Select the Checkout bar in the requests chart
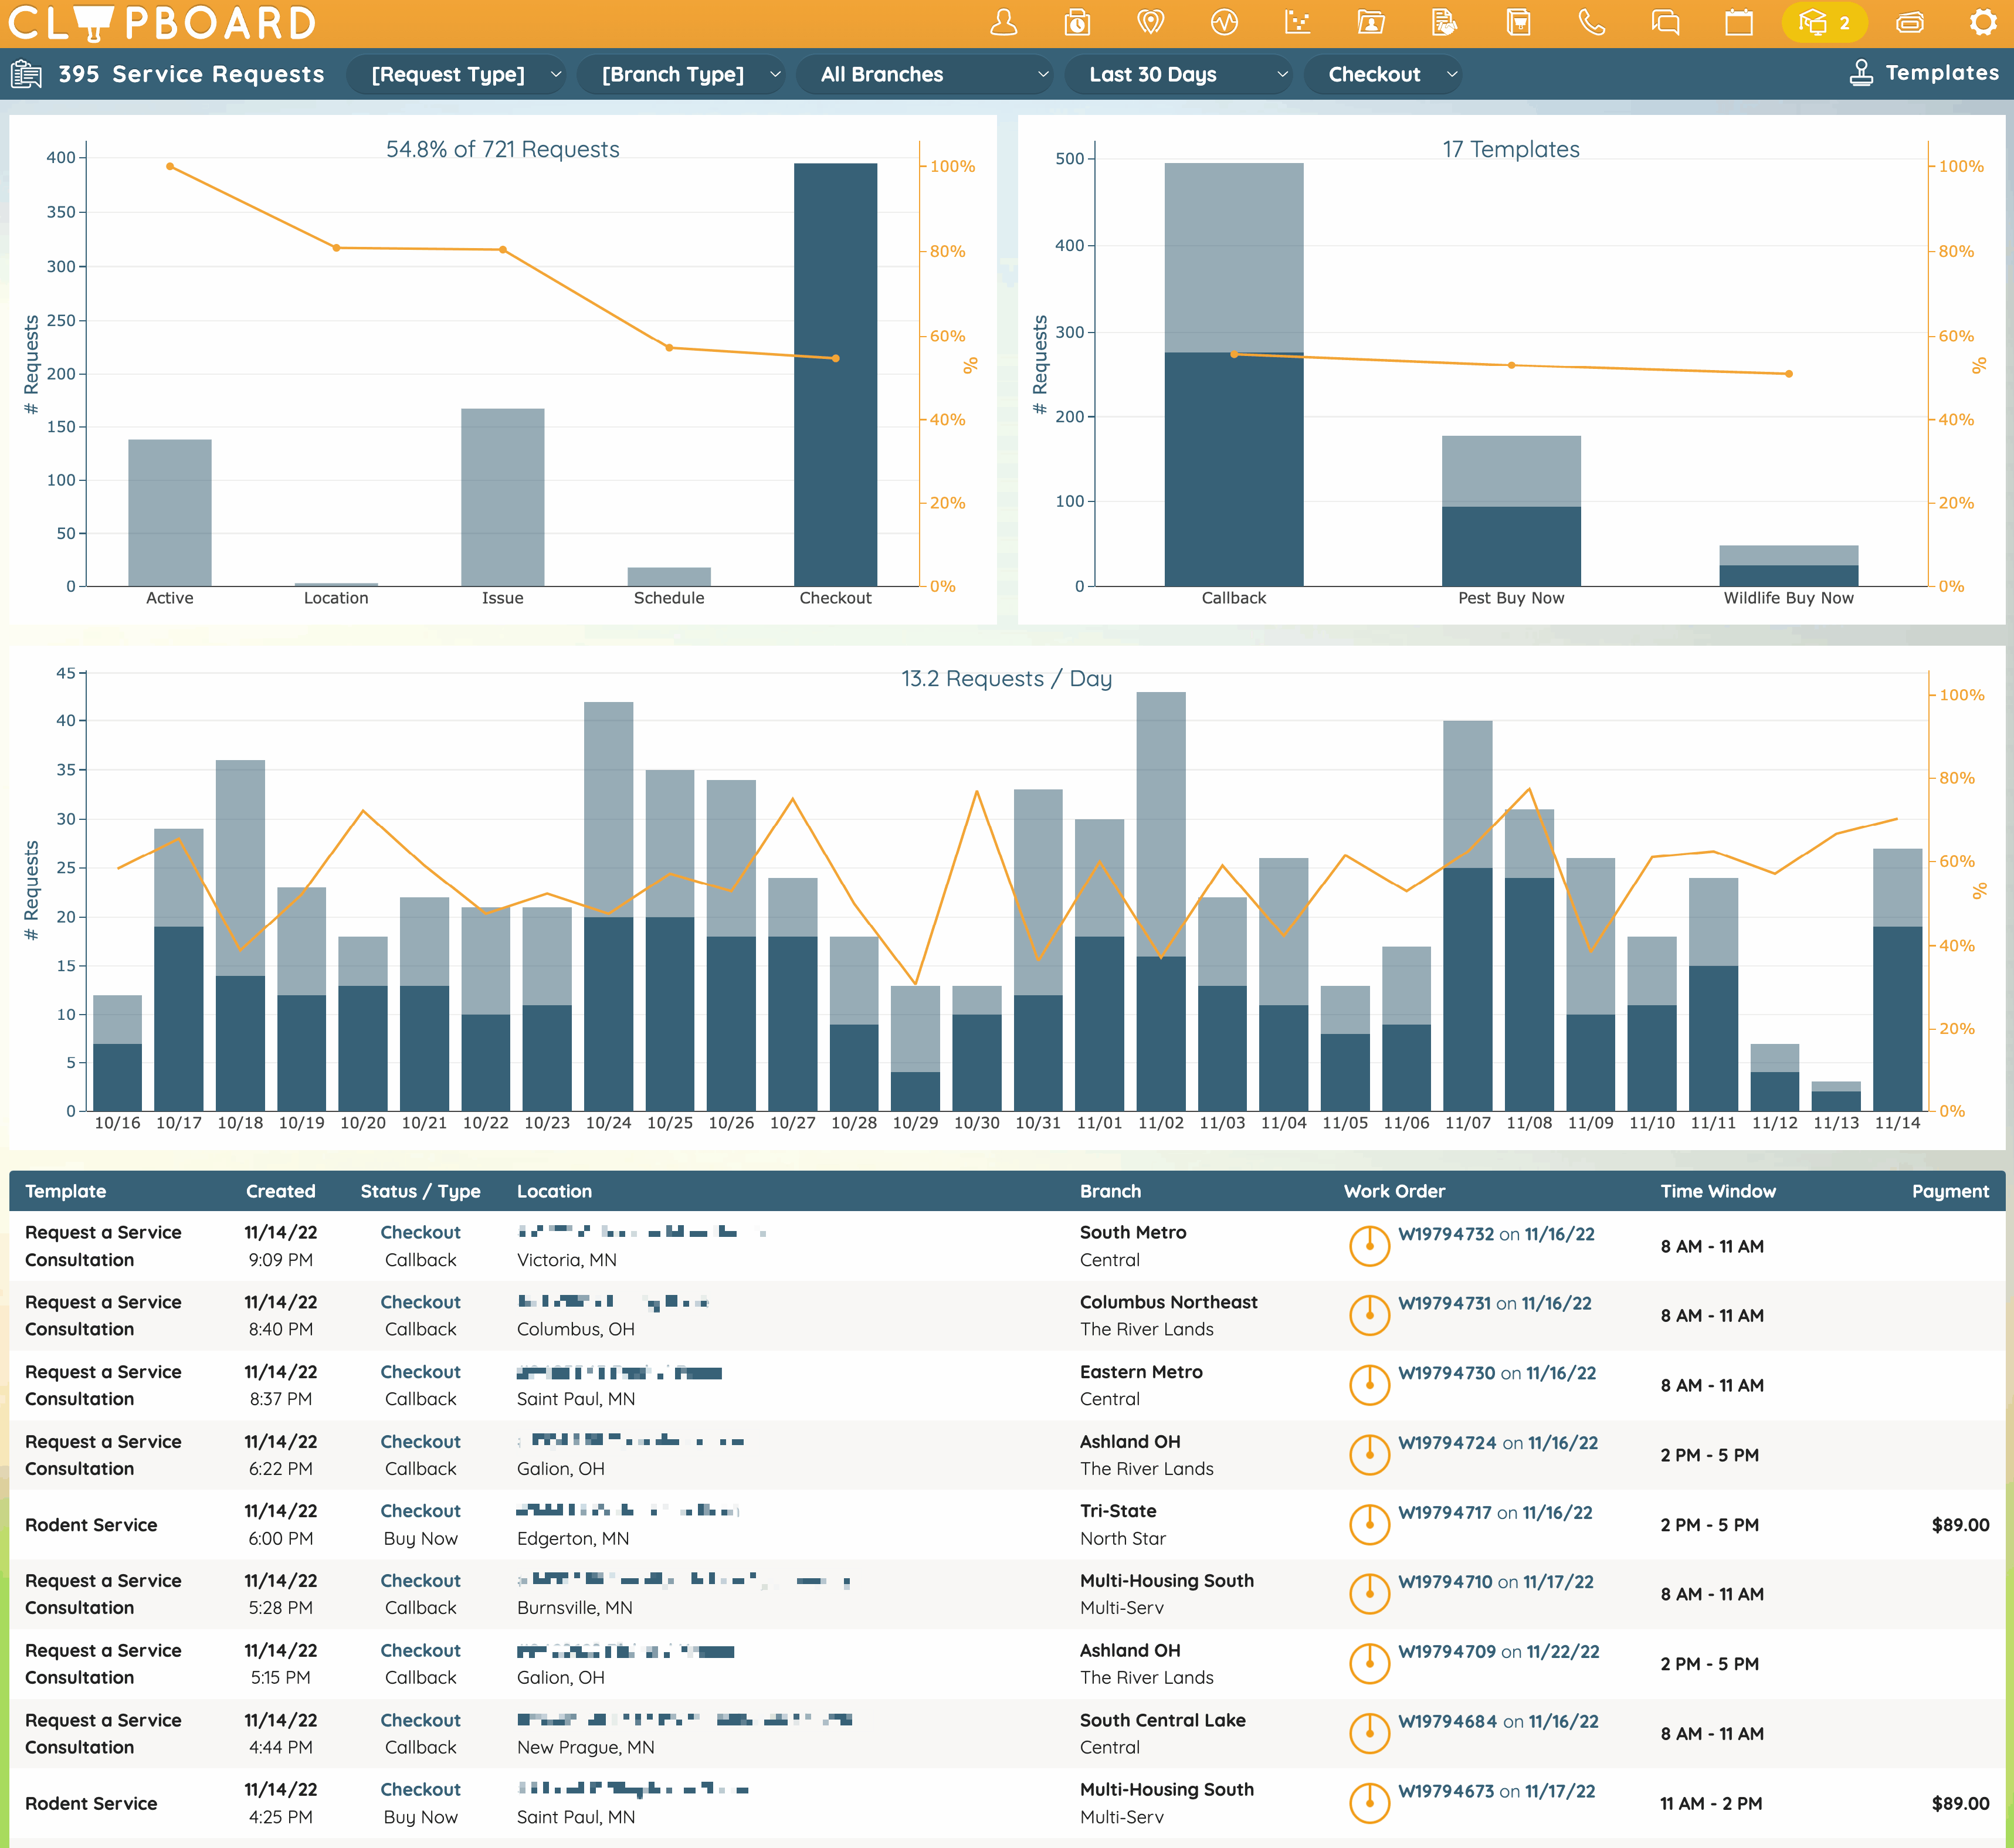The width and height of the screenshot is (2014, 1848). click(x=835, y=374)
